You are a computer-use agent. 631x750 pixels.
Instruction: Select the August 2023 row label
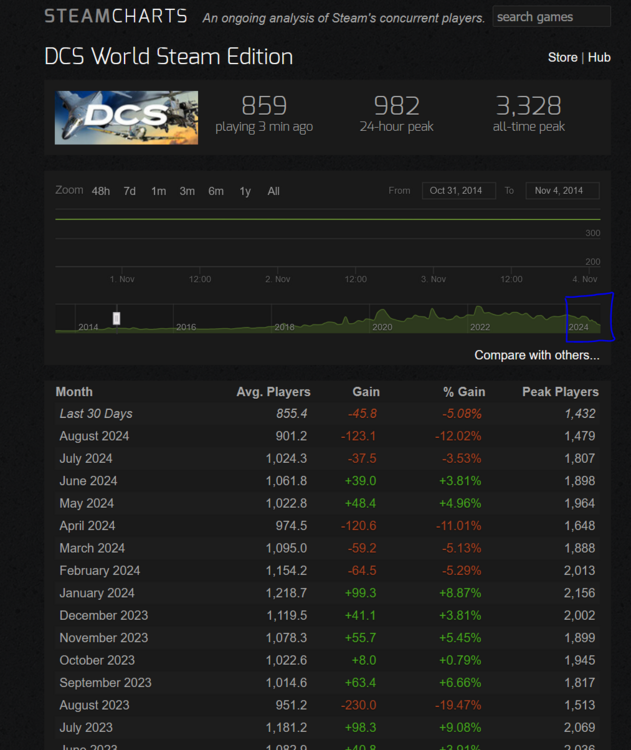coord(94,706)
